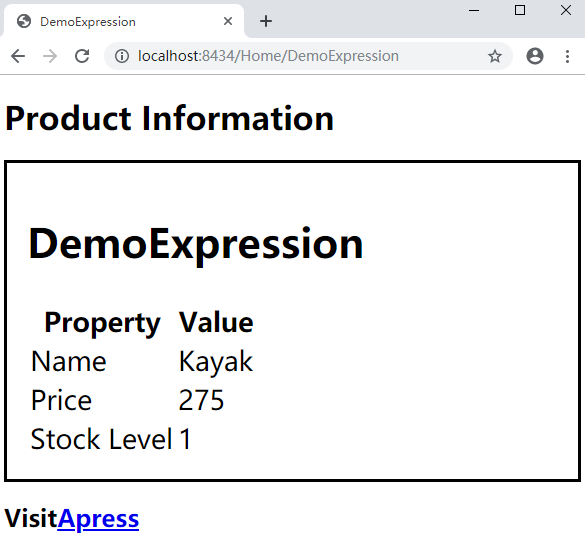This screenshot has width=585, height=546.
Task: Open the Chrome profile account icon
Action: 535,56
